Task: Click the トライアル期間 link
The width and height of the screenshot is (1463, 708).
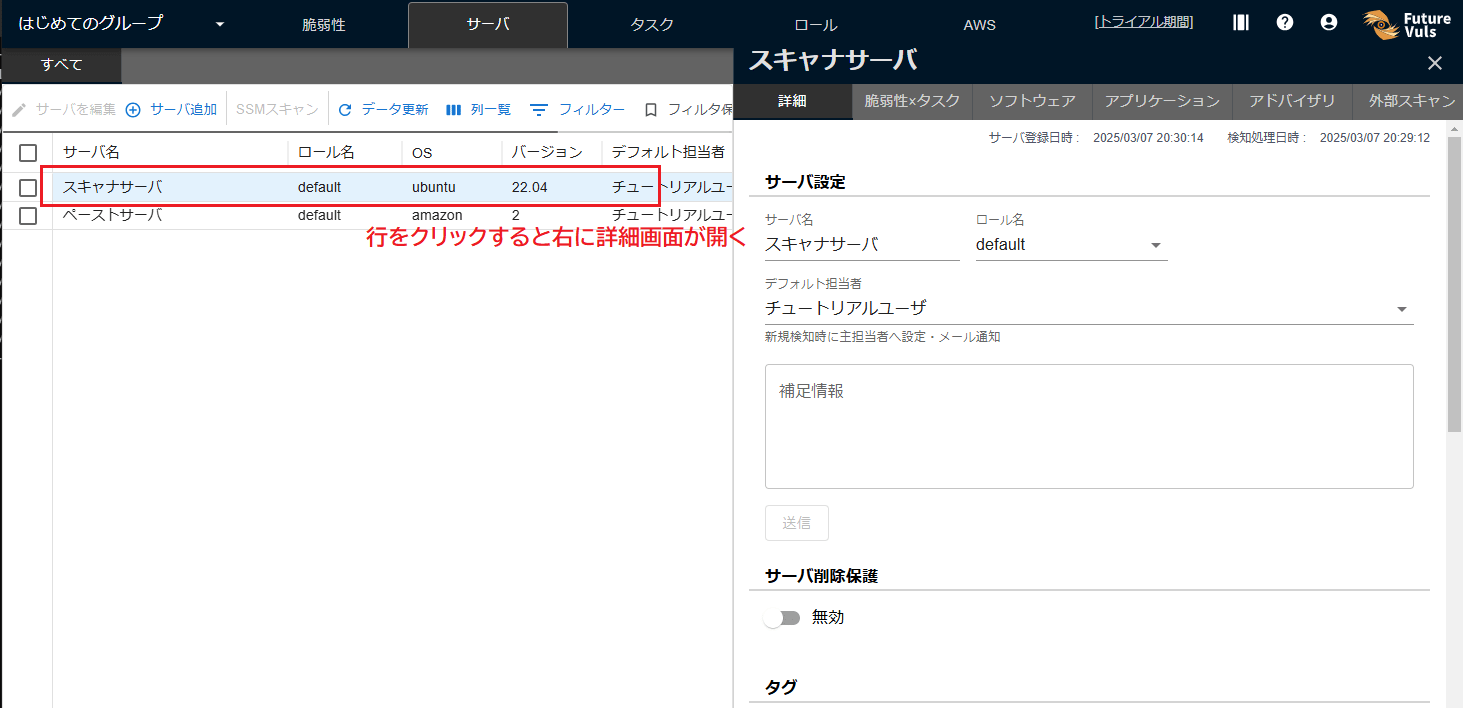Action: click(x=1144, y=22)
